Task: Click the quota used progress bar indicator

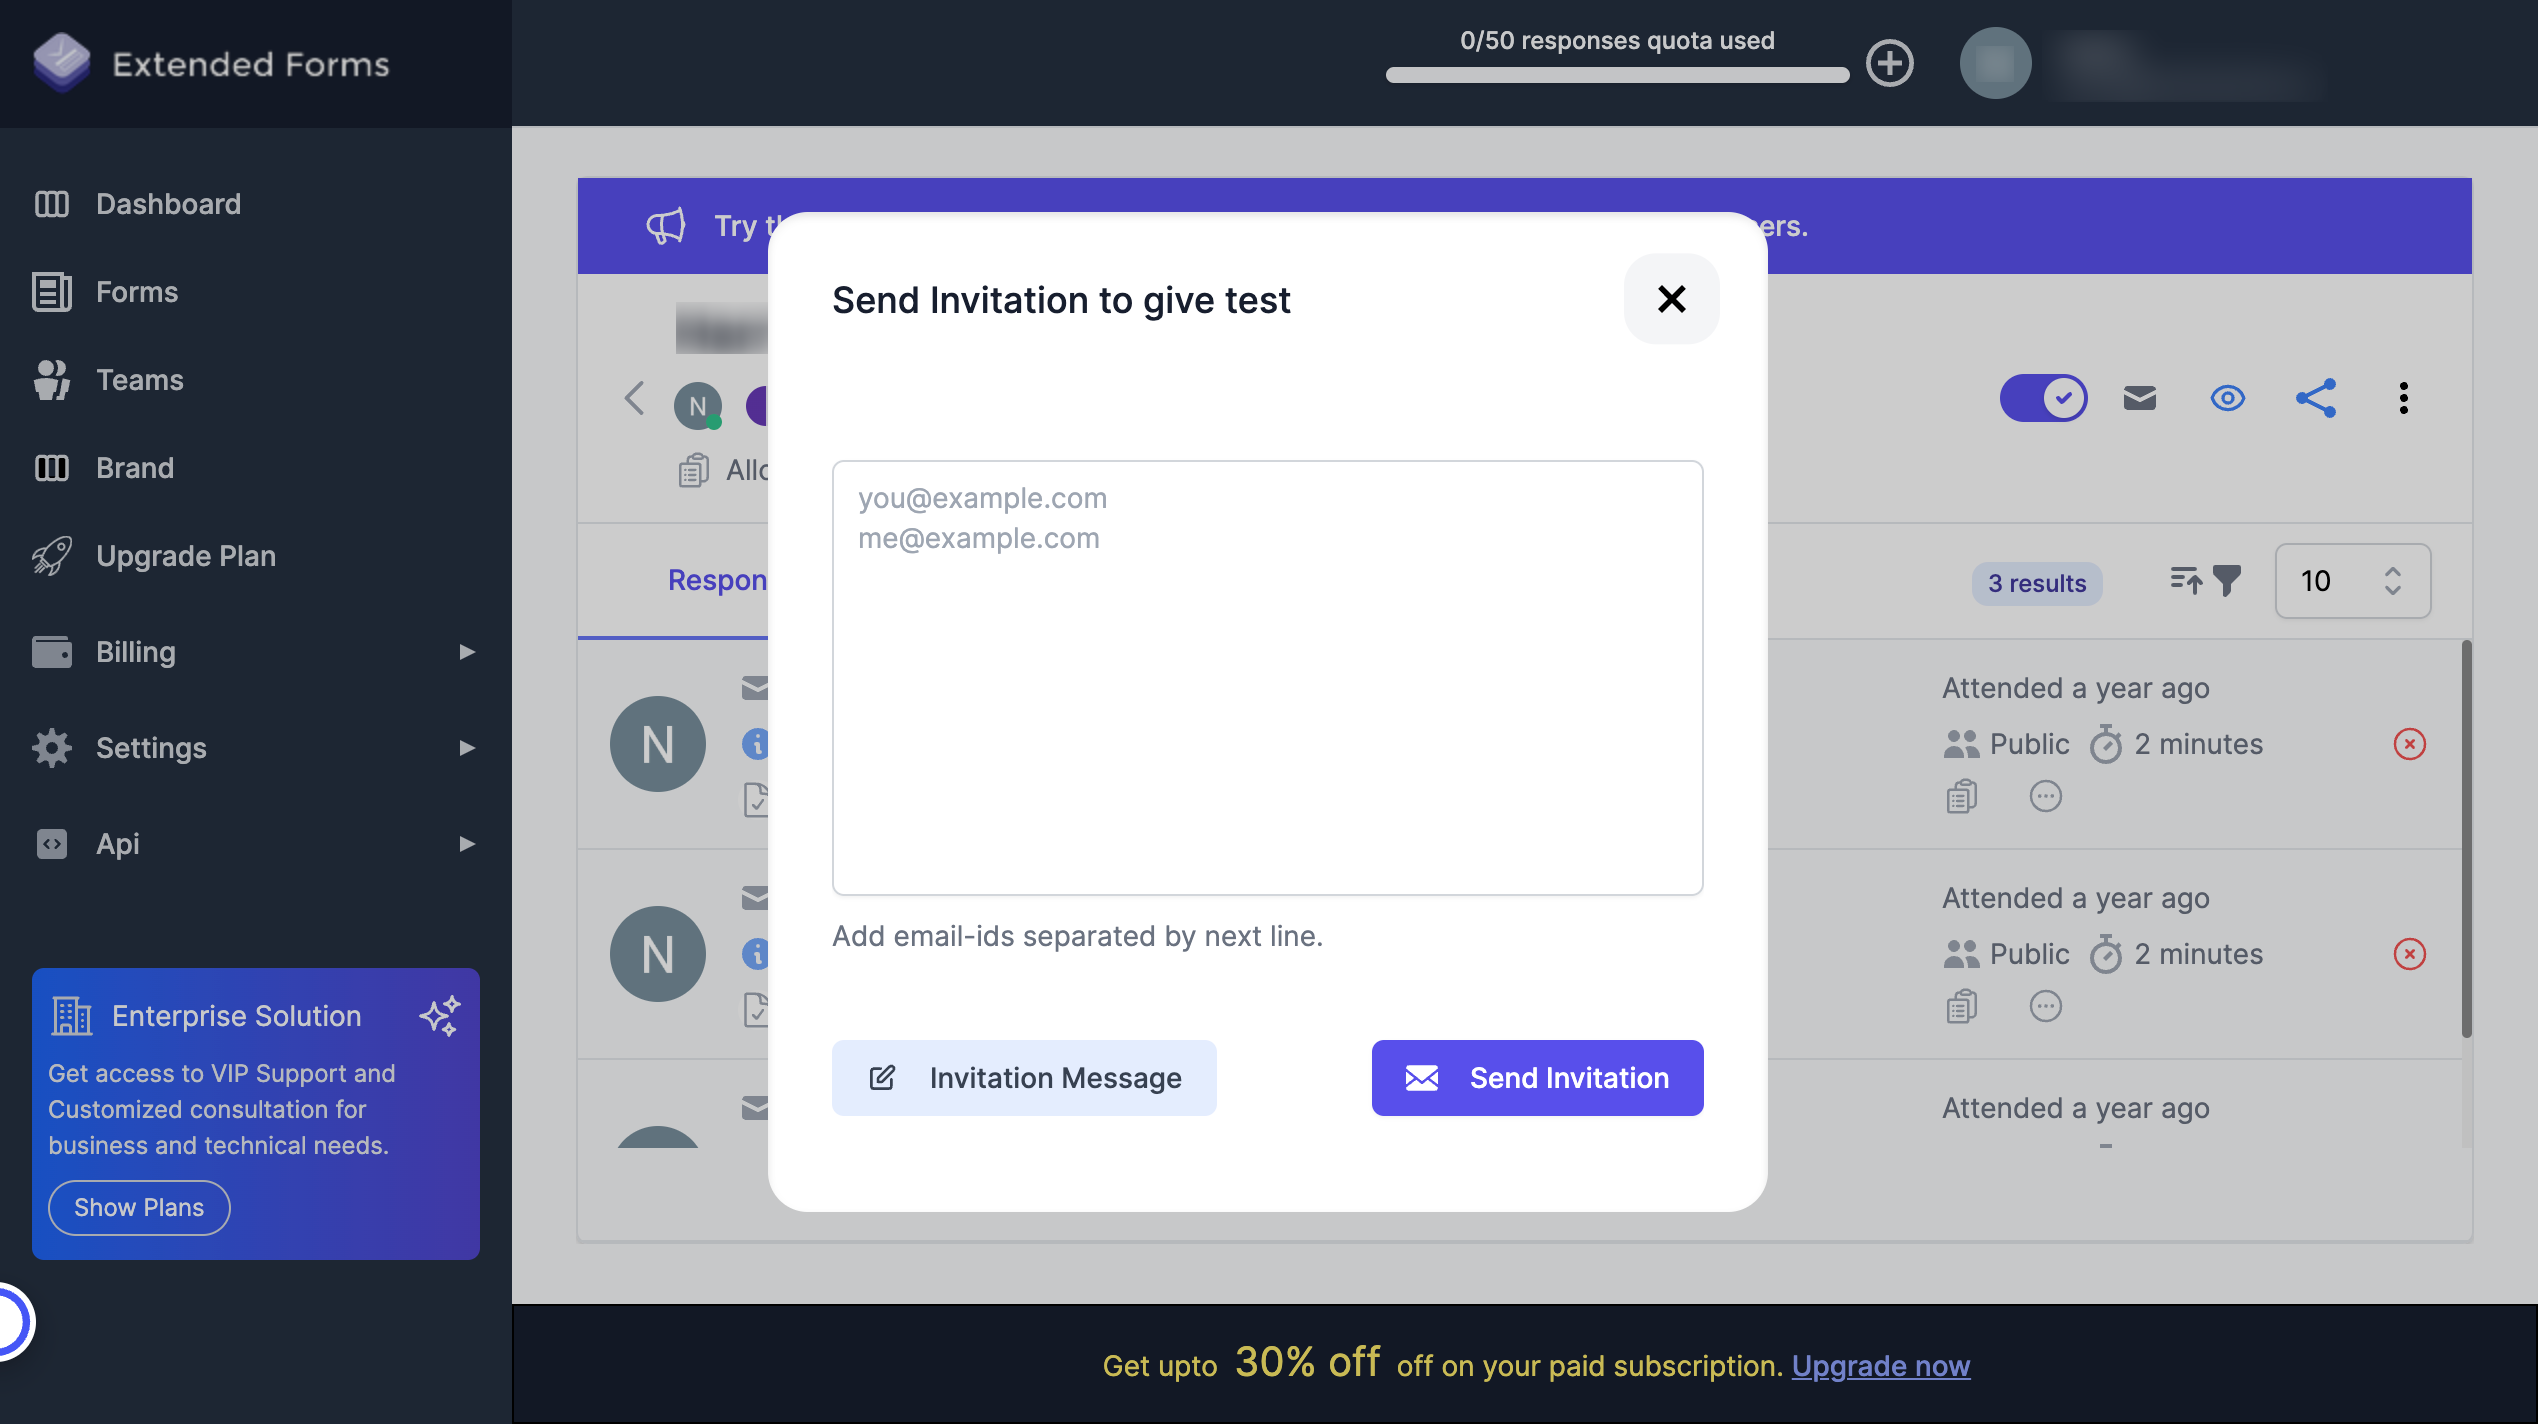Action: (1618, 70)
